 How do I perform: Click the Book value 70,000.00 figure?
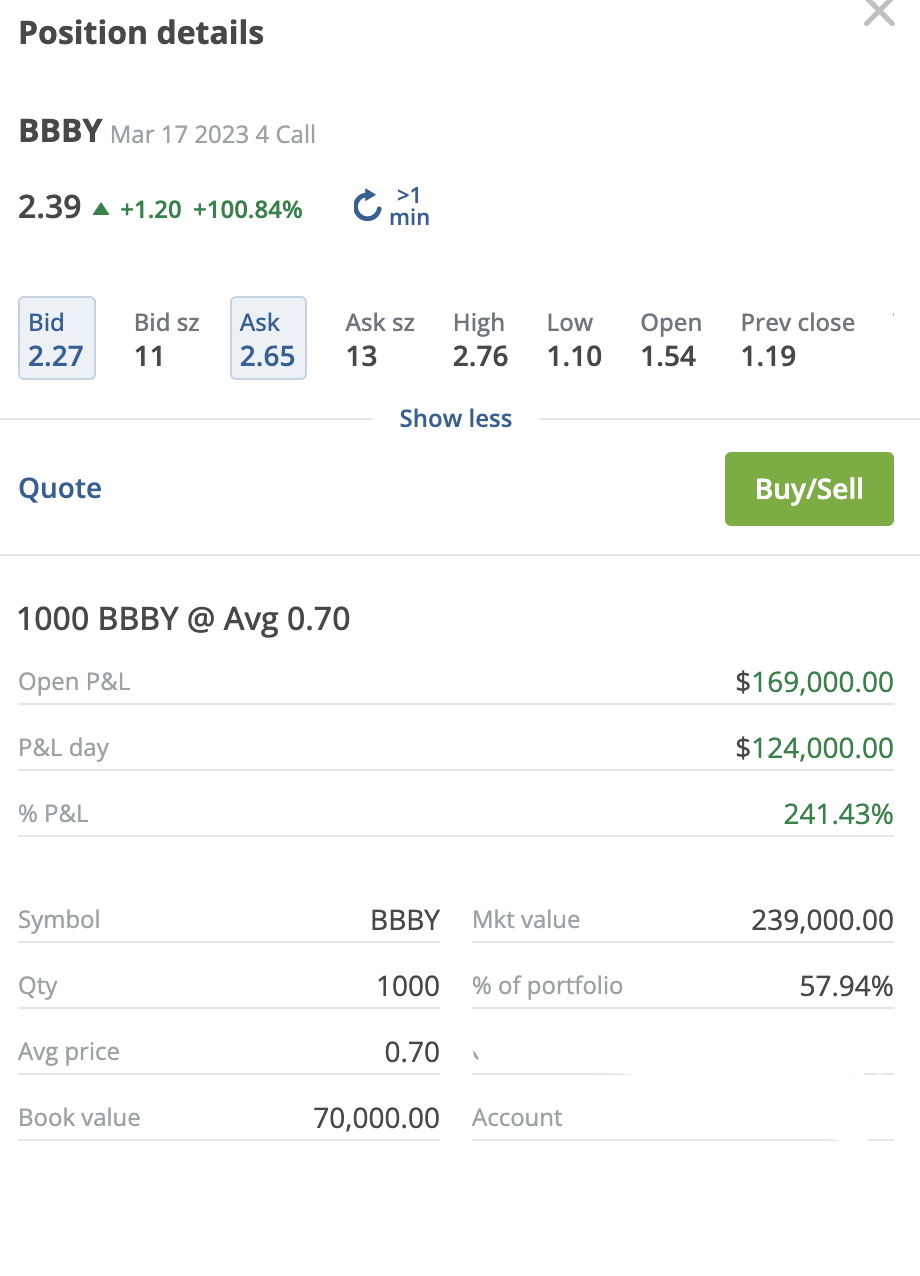pos(376,1118)
